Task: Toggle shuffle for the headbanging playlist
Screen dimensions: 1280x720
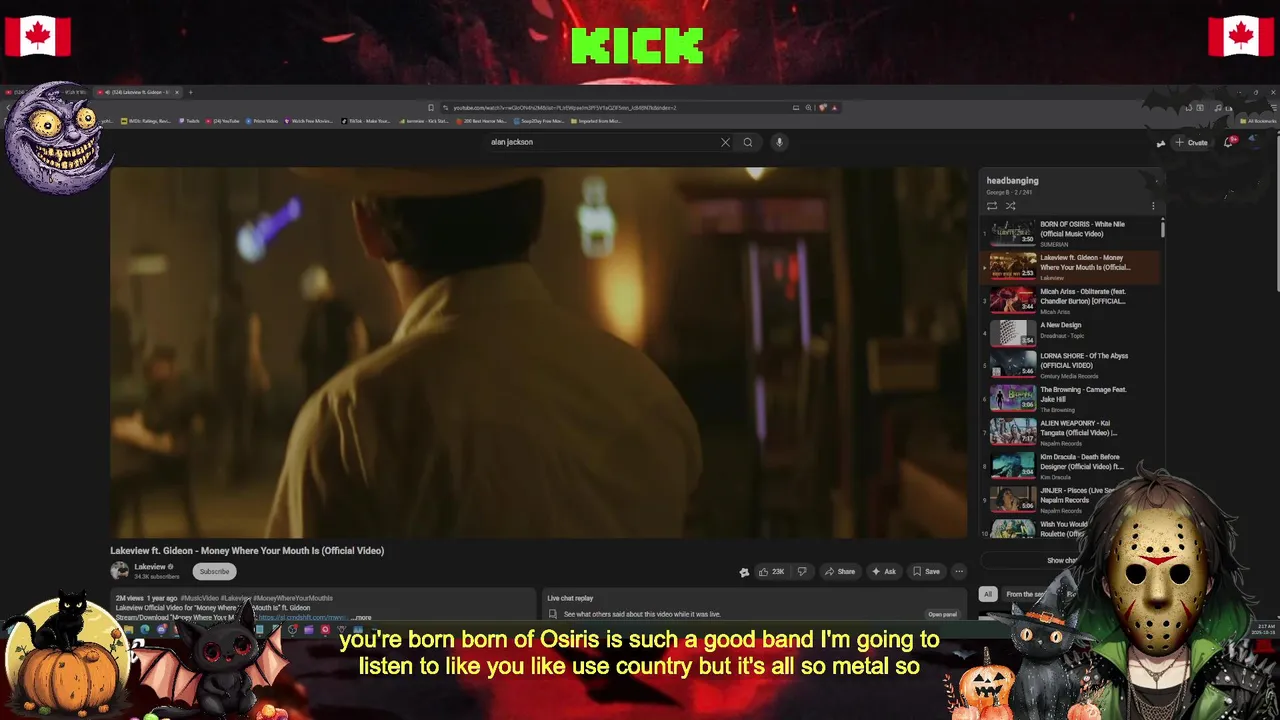Action: pos(1010,206)
